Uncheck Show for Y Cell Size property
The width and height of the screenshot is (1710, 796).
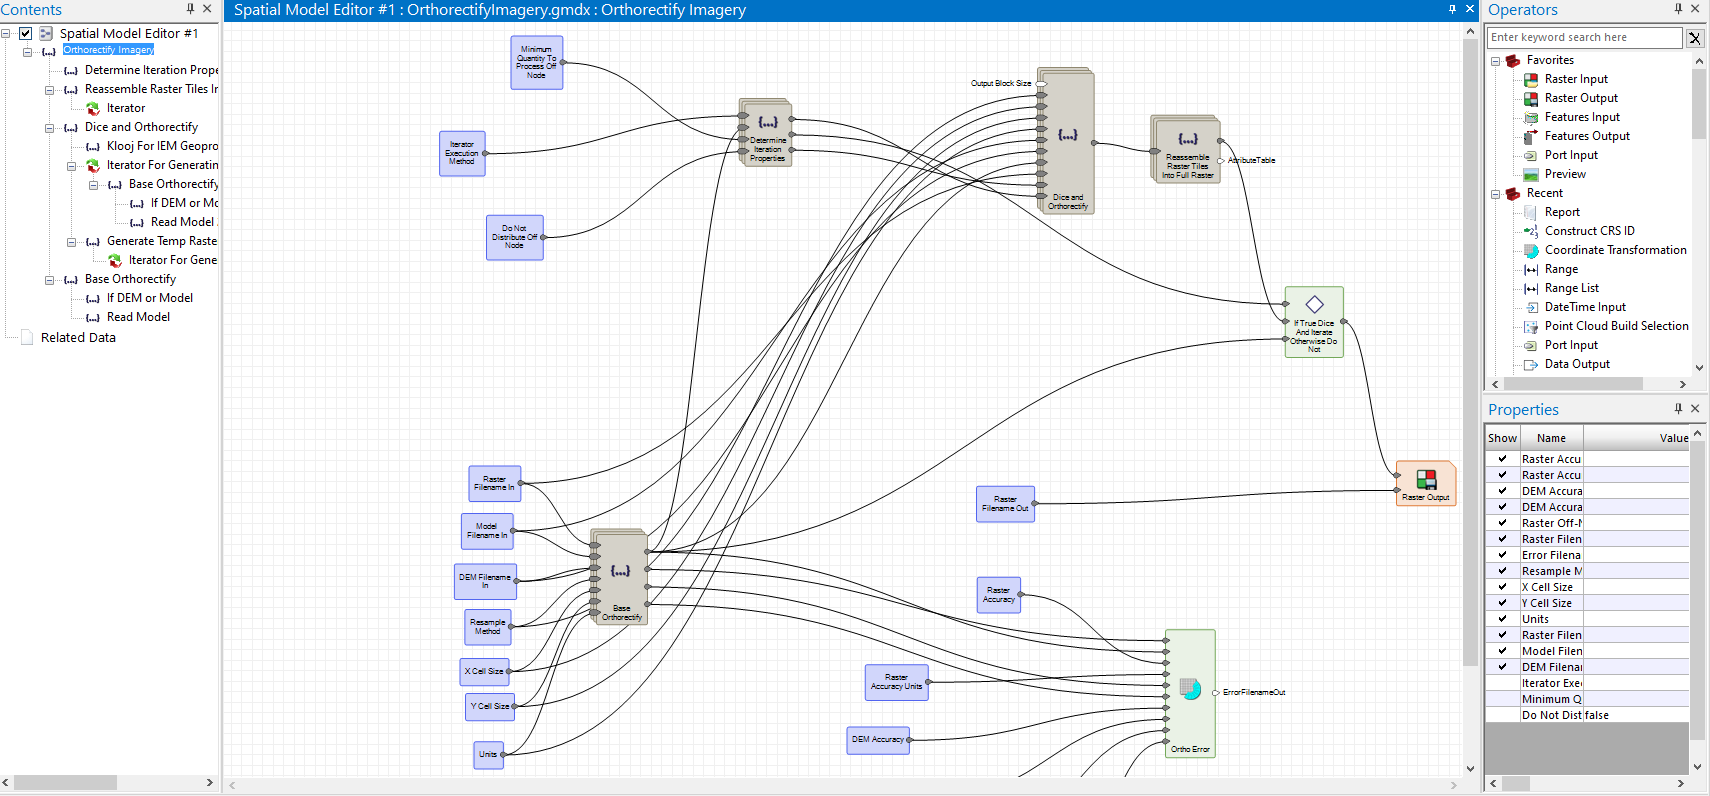tap(1502, 603)
